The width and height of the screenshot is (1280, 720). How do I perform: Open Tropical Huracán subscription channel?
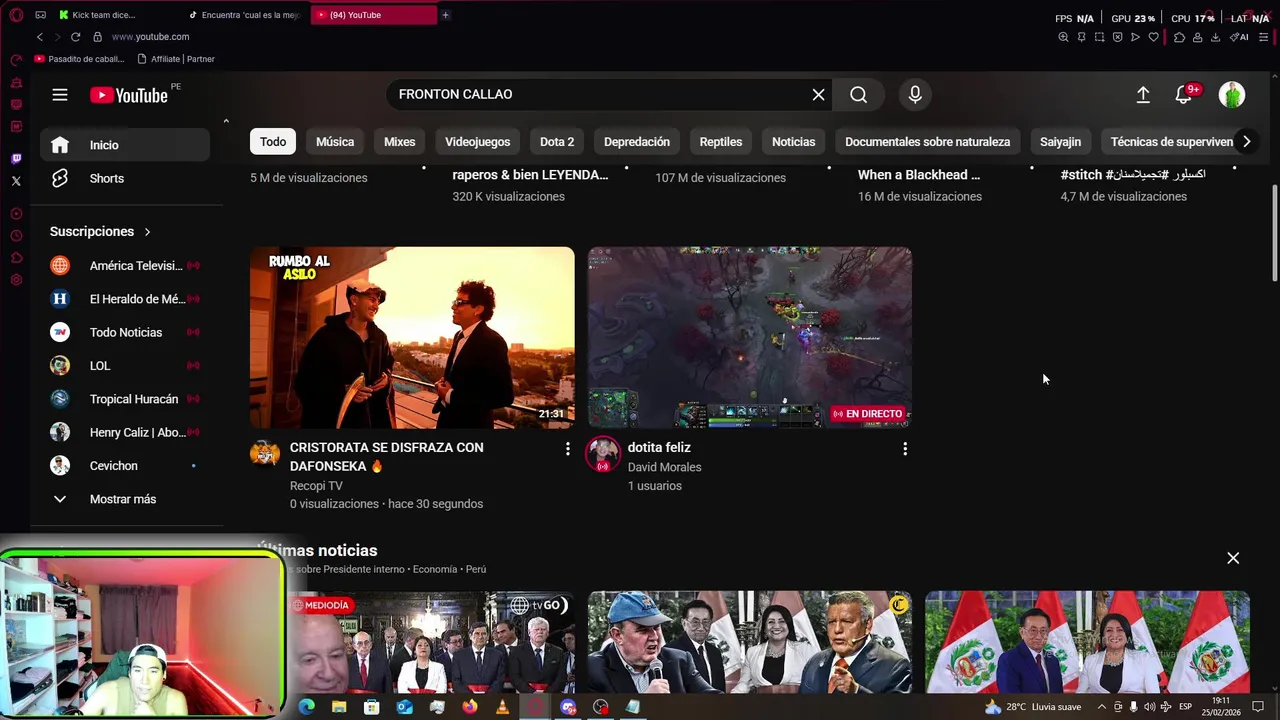125,399
